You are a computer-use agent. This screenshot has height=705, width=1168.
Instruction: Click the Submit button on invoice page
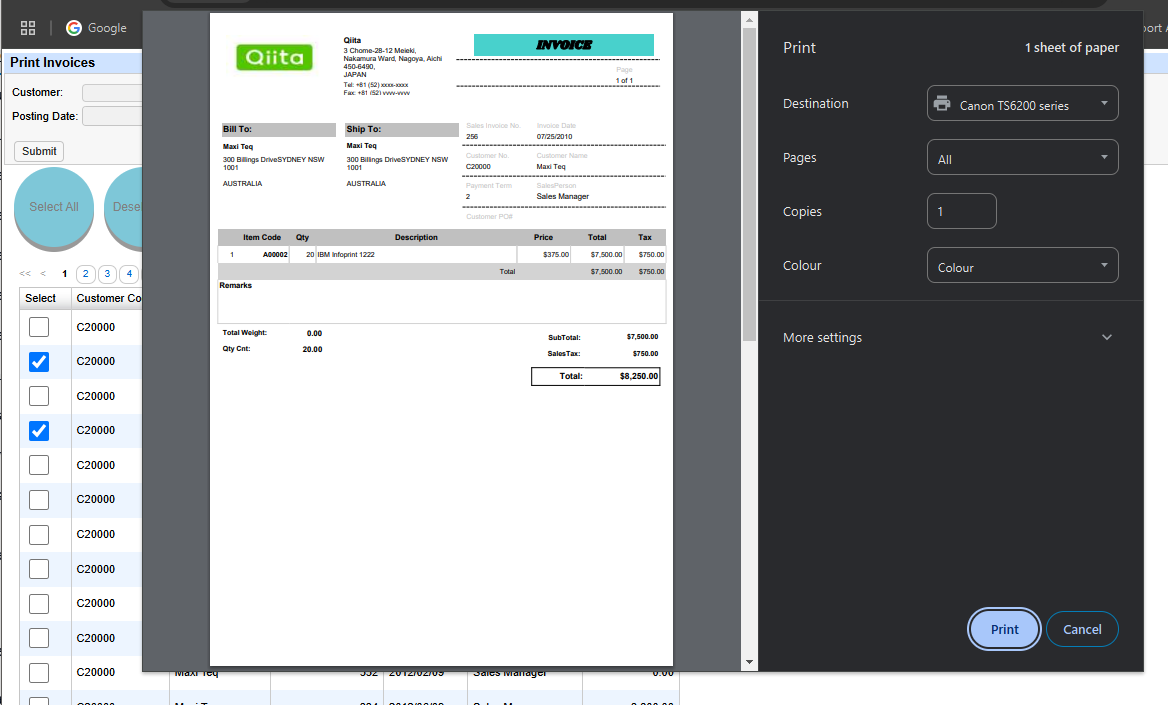pos(39,151)
